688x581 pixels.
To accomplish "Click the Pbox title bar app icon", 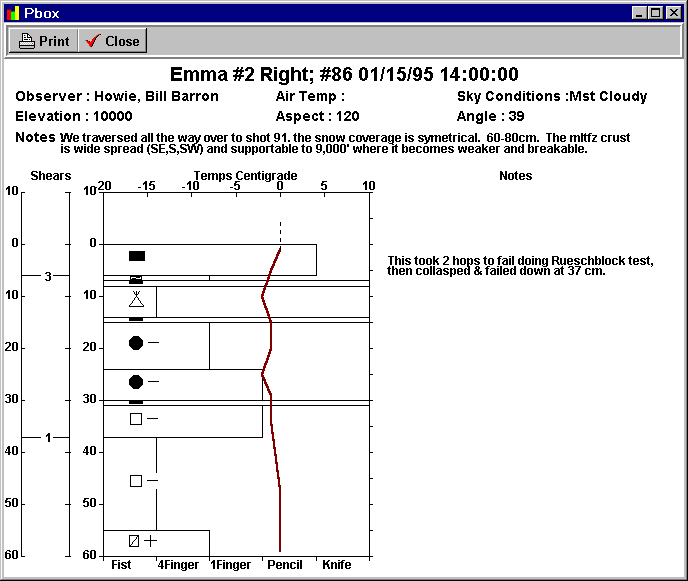I will tap(12, 13).
